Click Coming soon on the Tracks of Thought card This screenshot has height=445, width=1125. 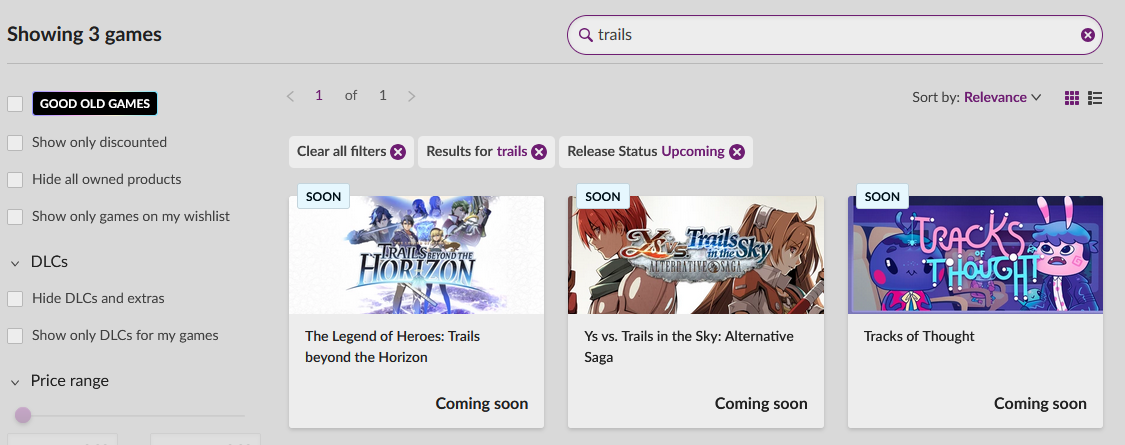(1040, 404)
